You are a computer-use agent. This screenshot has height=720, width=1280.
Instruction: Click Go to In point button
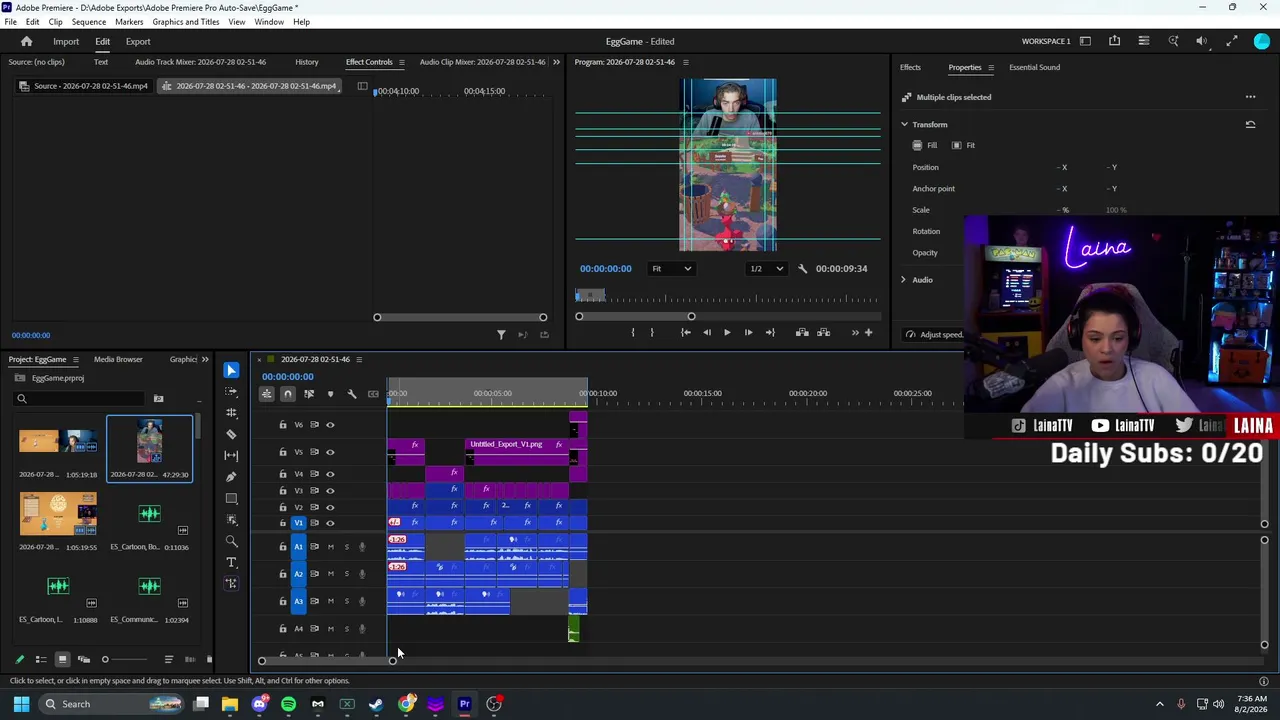[685, 332]
